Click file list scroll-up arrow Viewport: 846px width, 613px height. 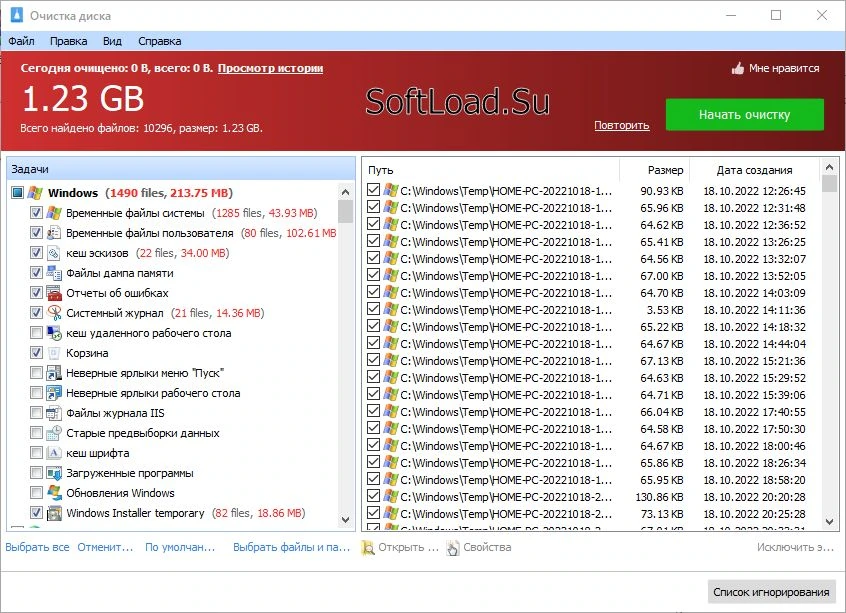[x=830, y=168]
